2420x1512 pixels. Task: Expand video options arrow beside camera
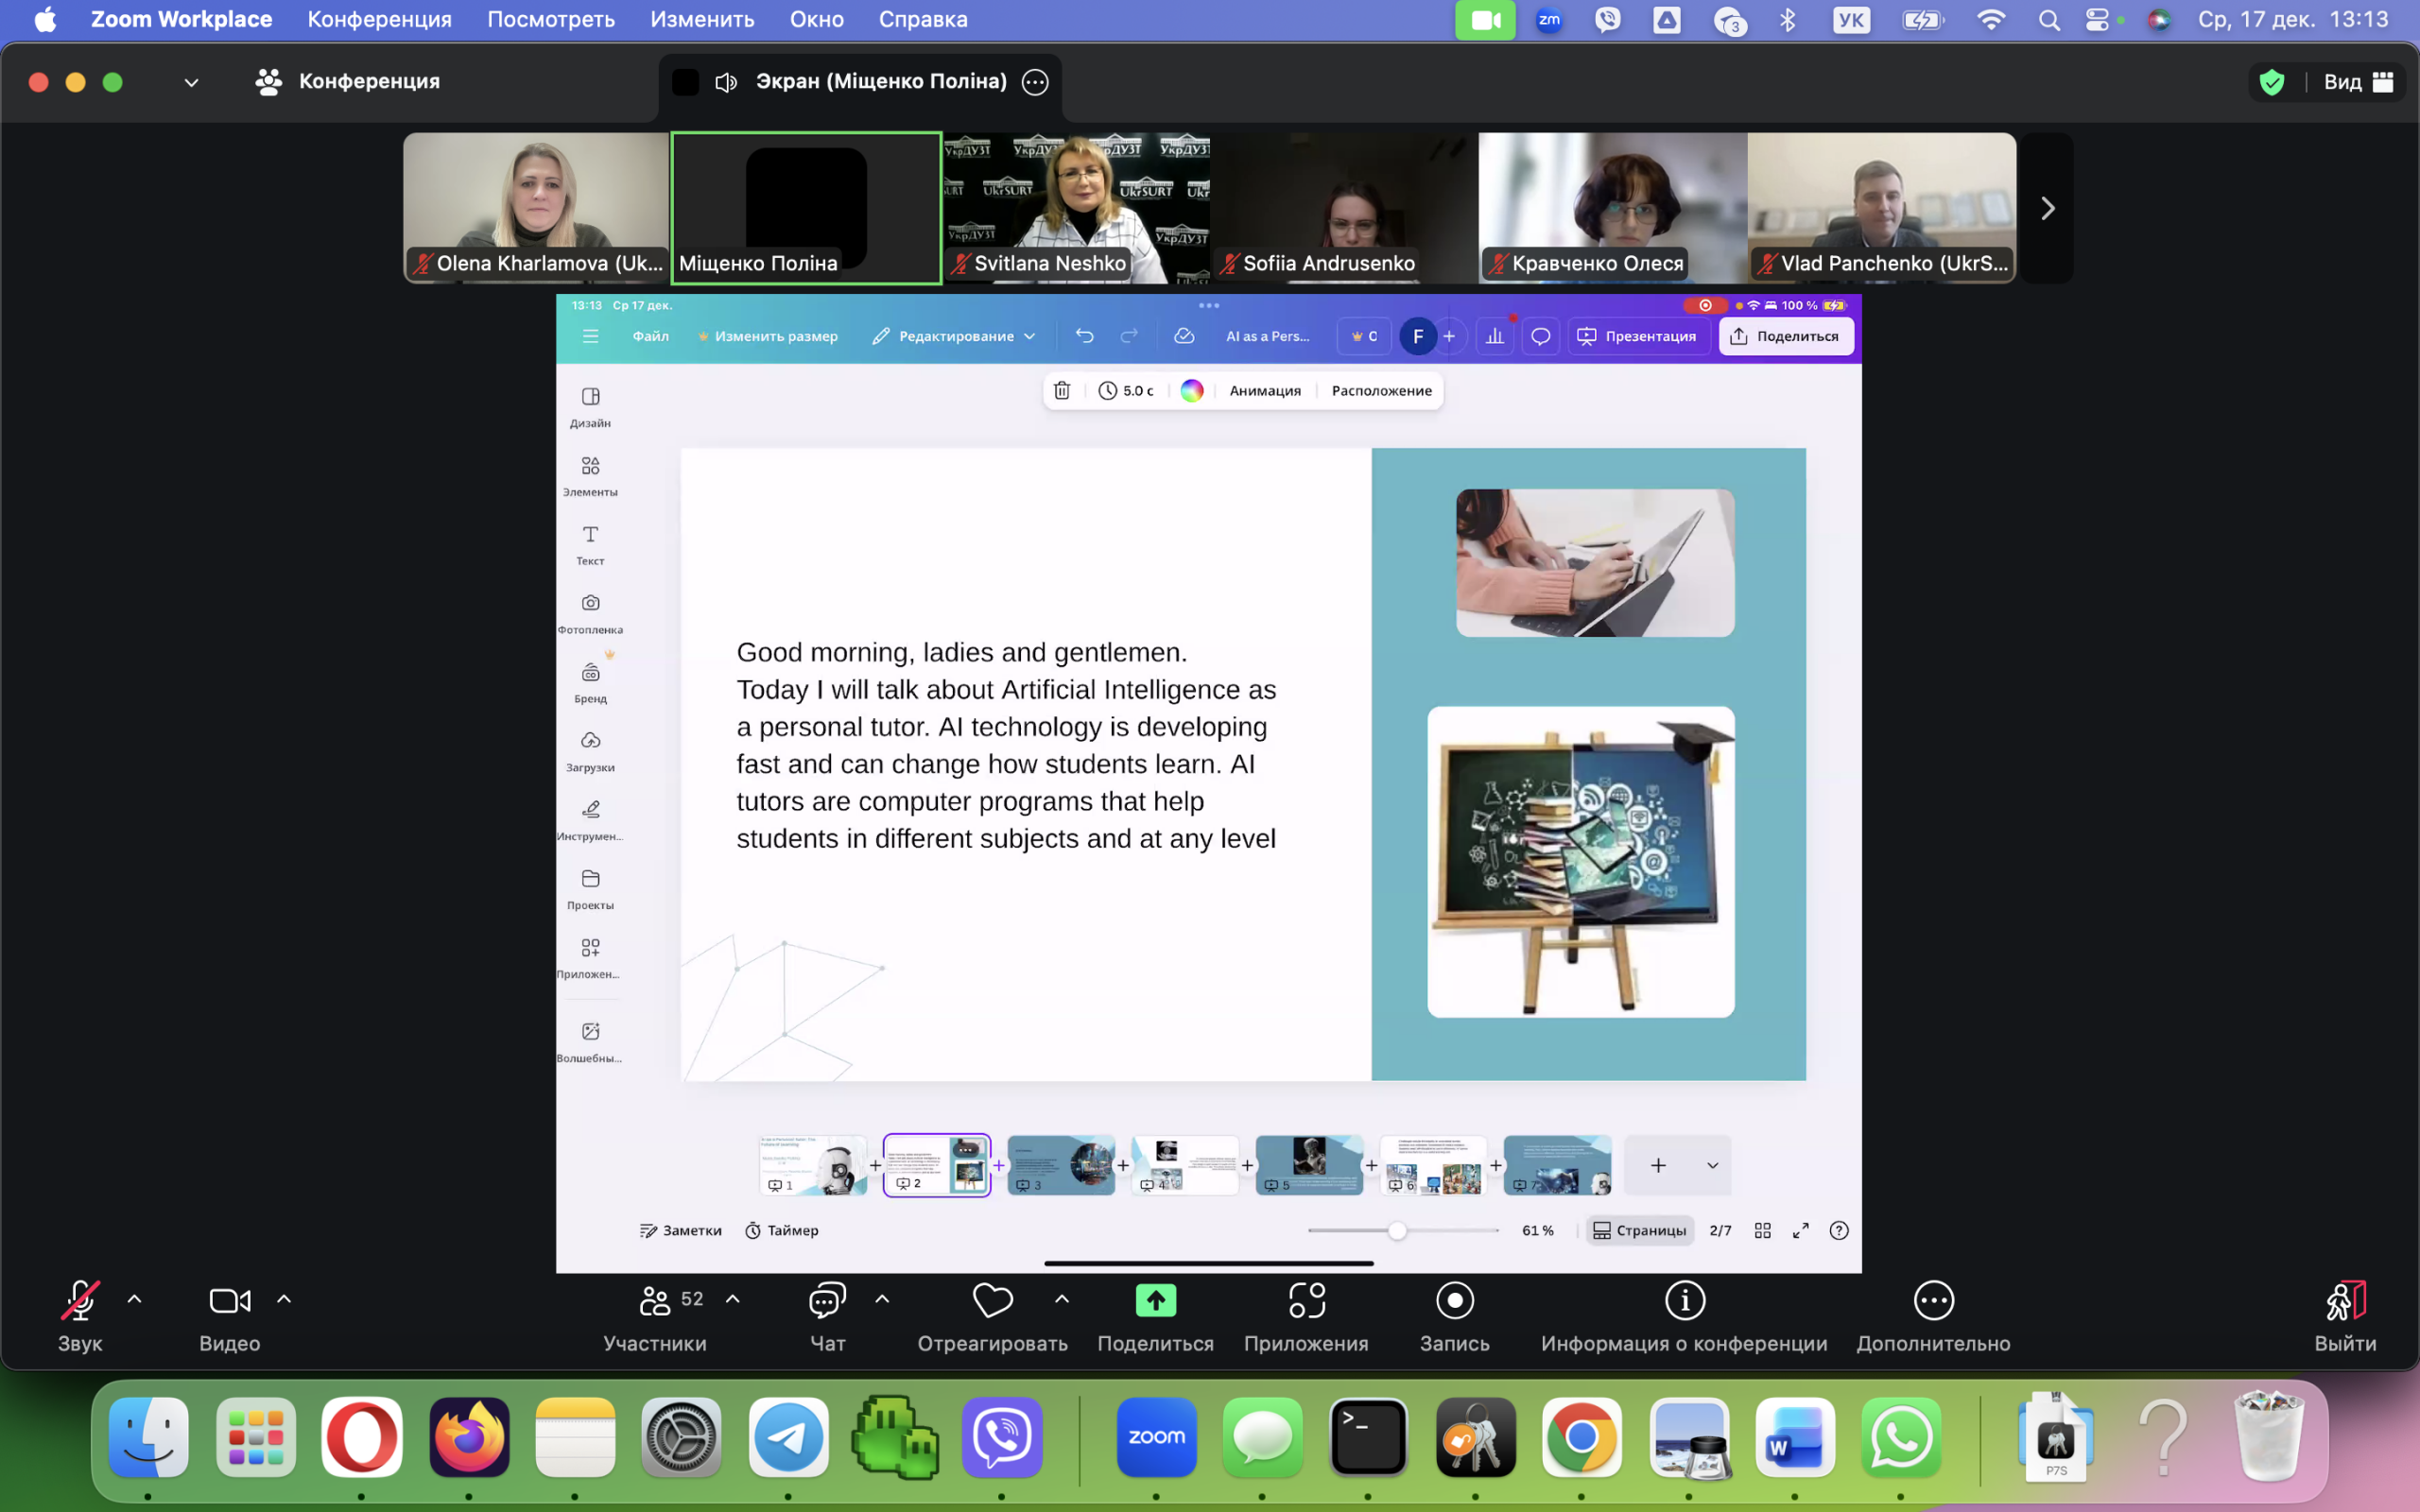coord(284,1299)
